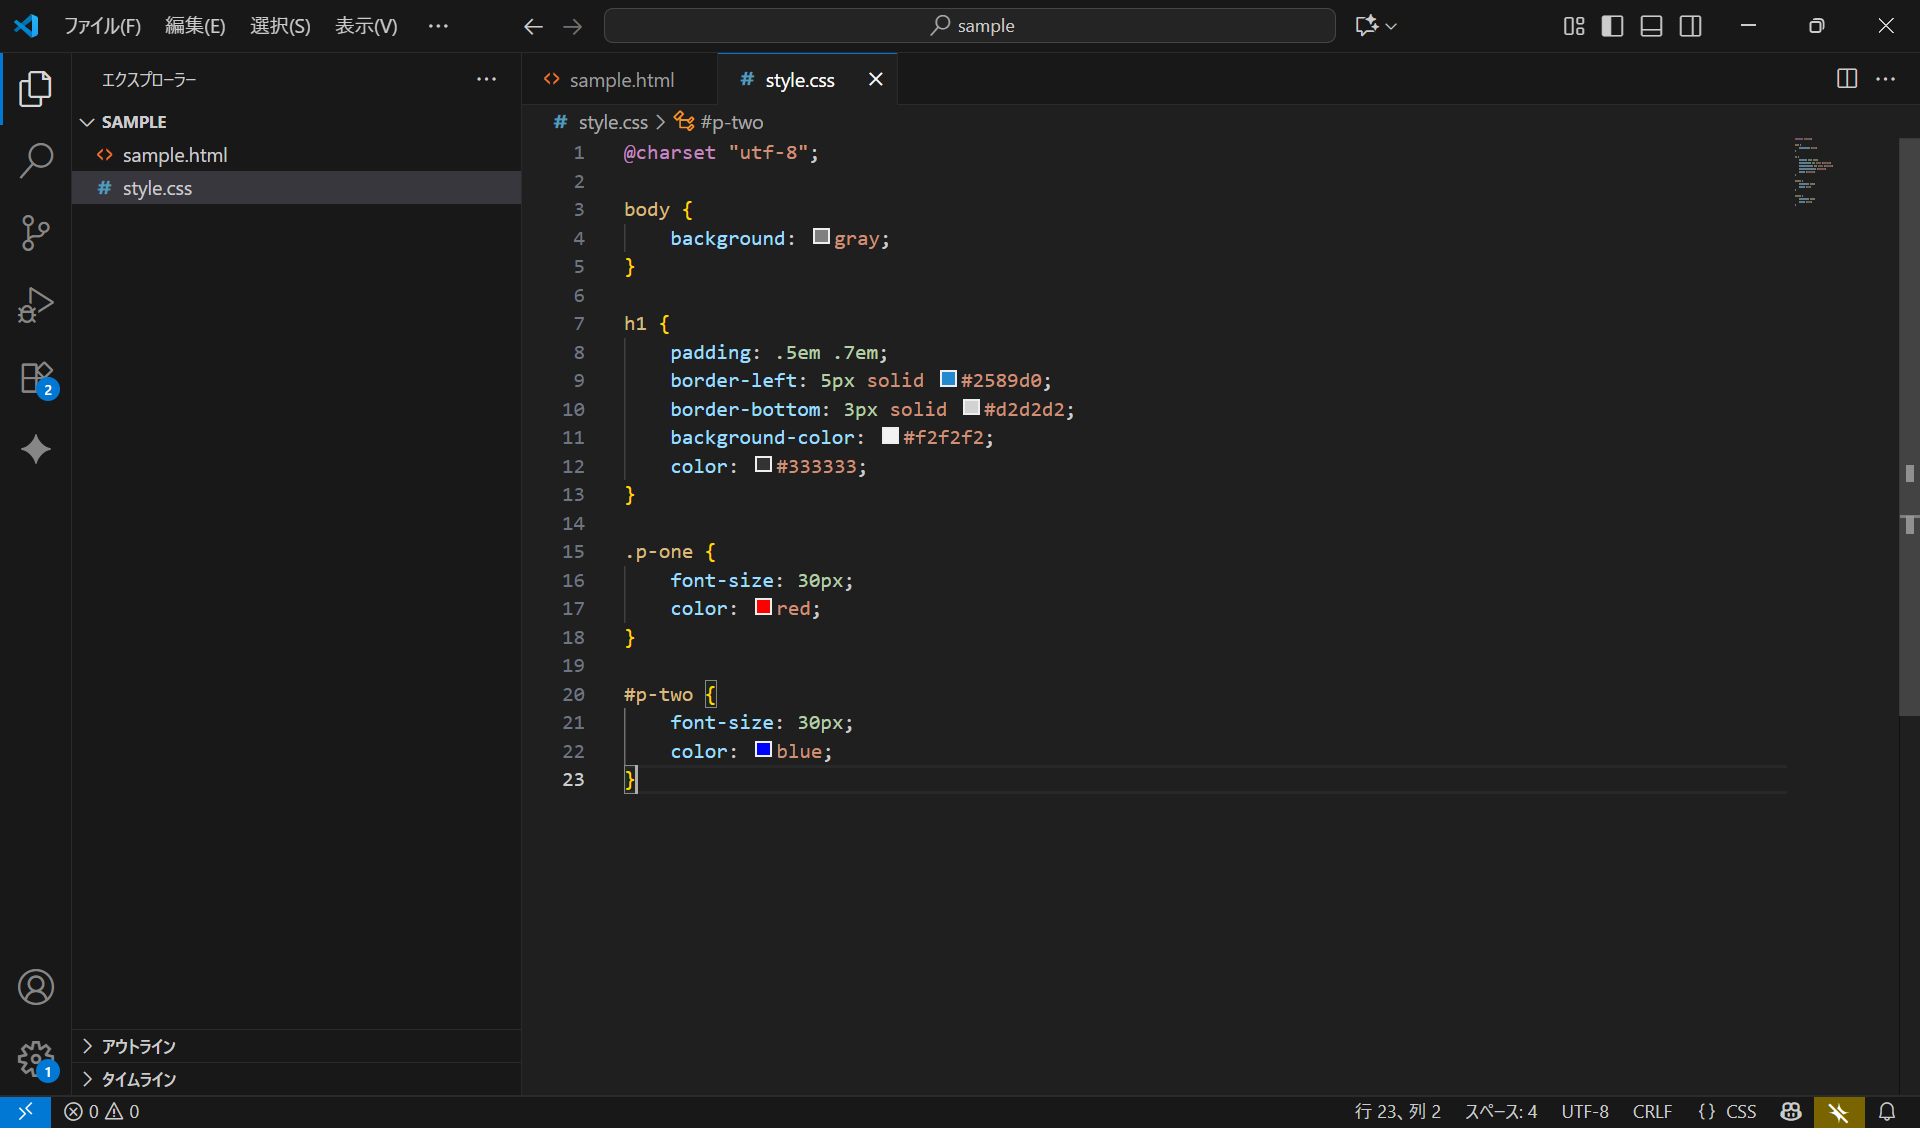The height and width of the screenshot is (1128, 1920).
Task: Click UTF-8 to change encoding
Action: coord(1585,1111)
